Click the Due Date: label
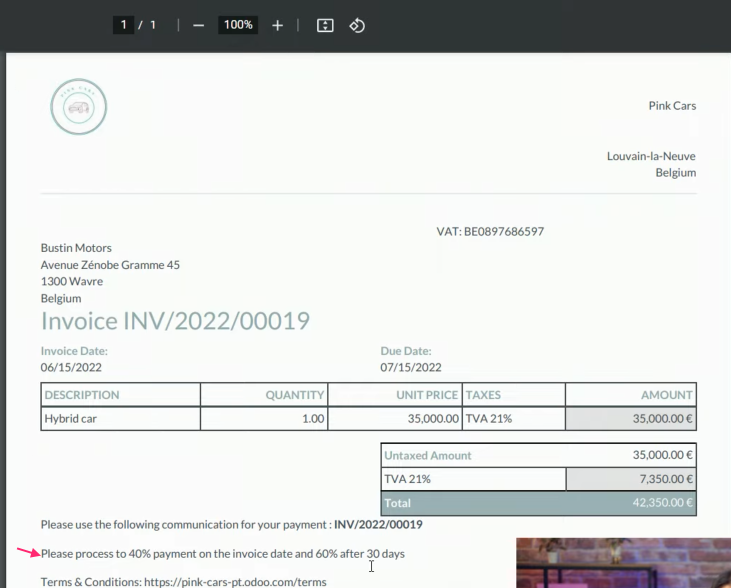This screenshot has height=588, width=731. click(x=406, y=351)
